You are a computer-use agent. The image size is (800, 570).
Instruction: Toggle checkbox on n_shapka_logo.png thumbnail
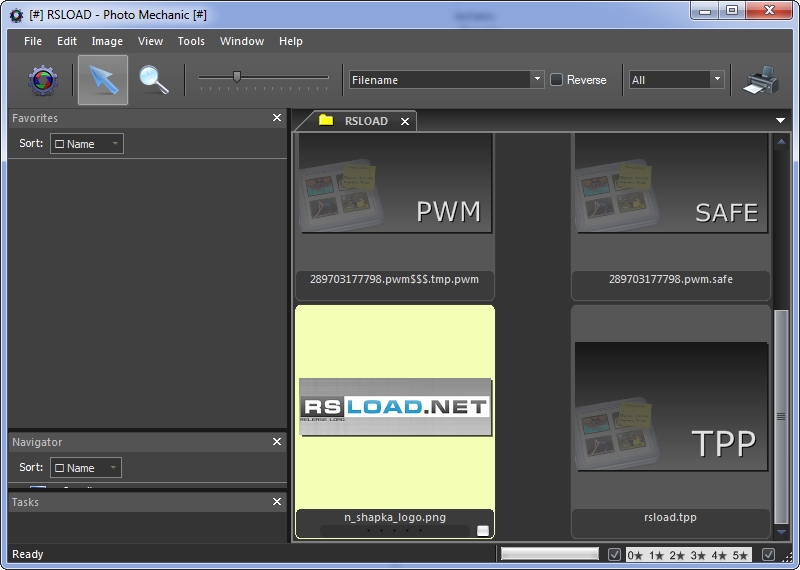(483, 530)
